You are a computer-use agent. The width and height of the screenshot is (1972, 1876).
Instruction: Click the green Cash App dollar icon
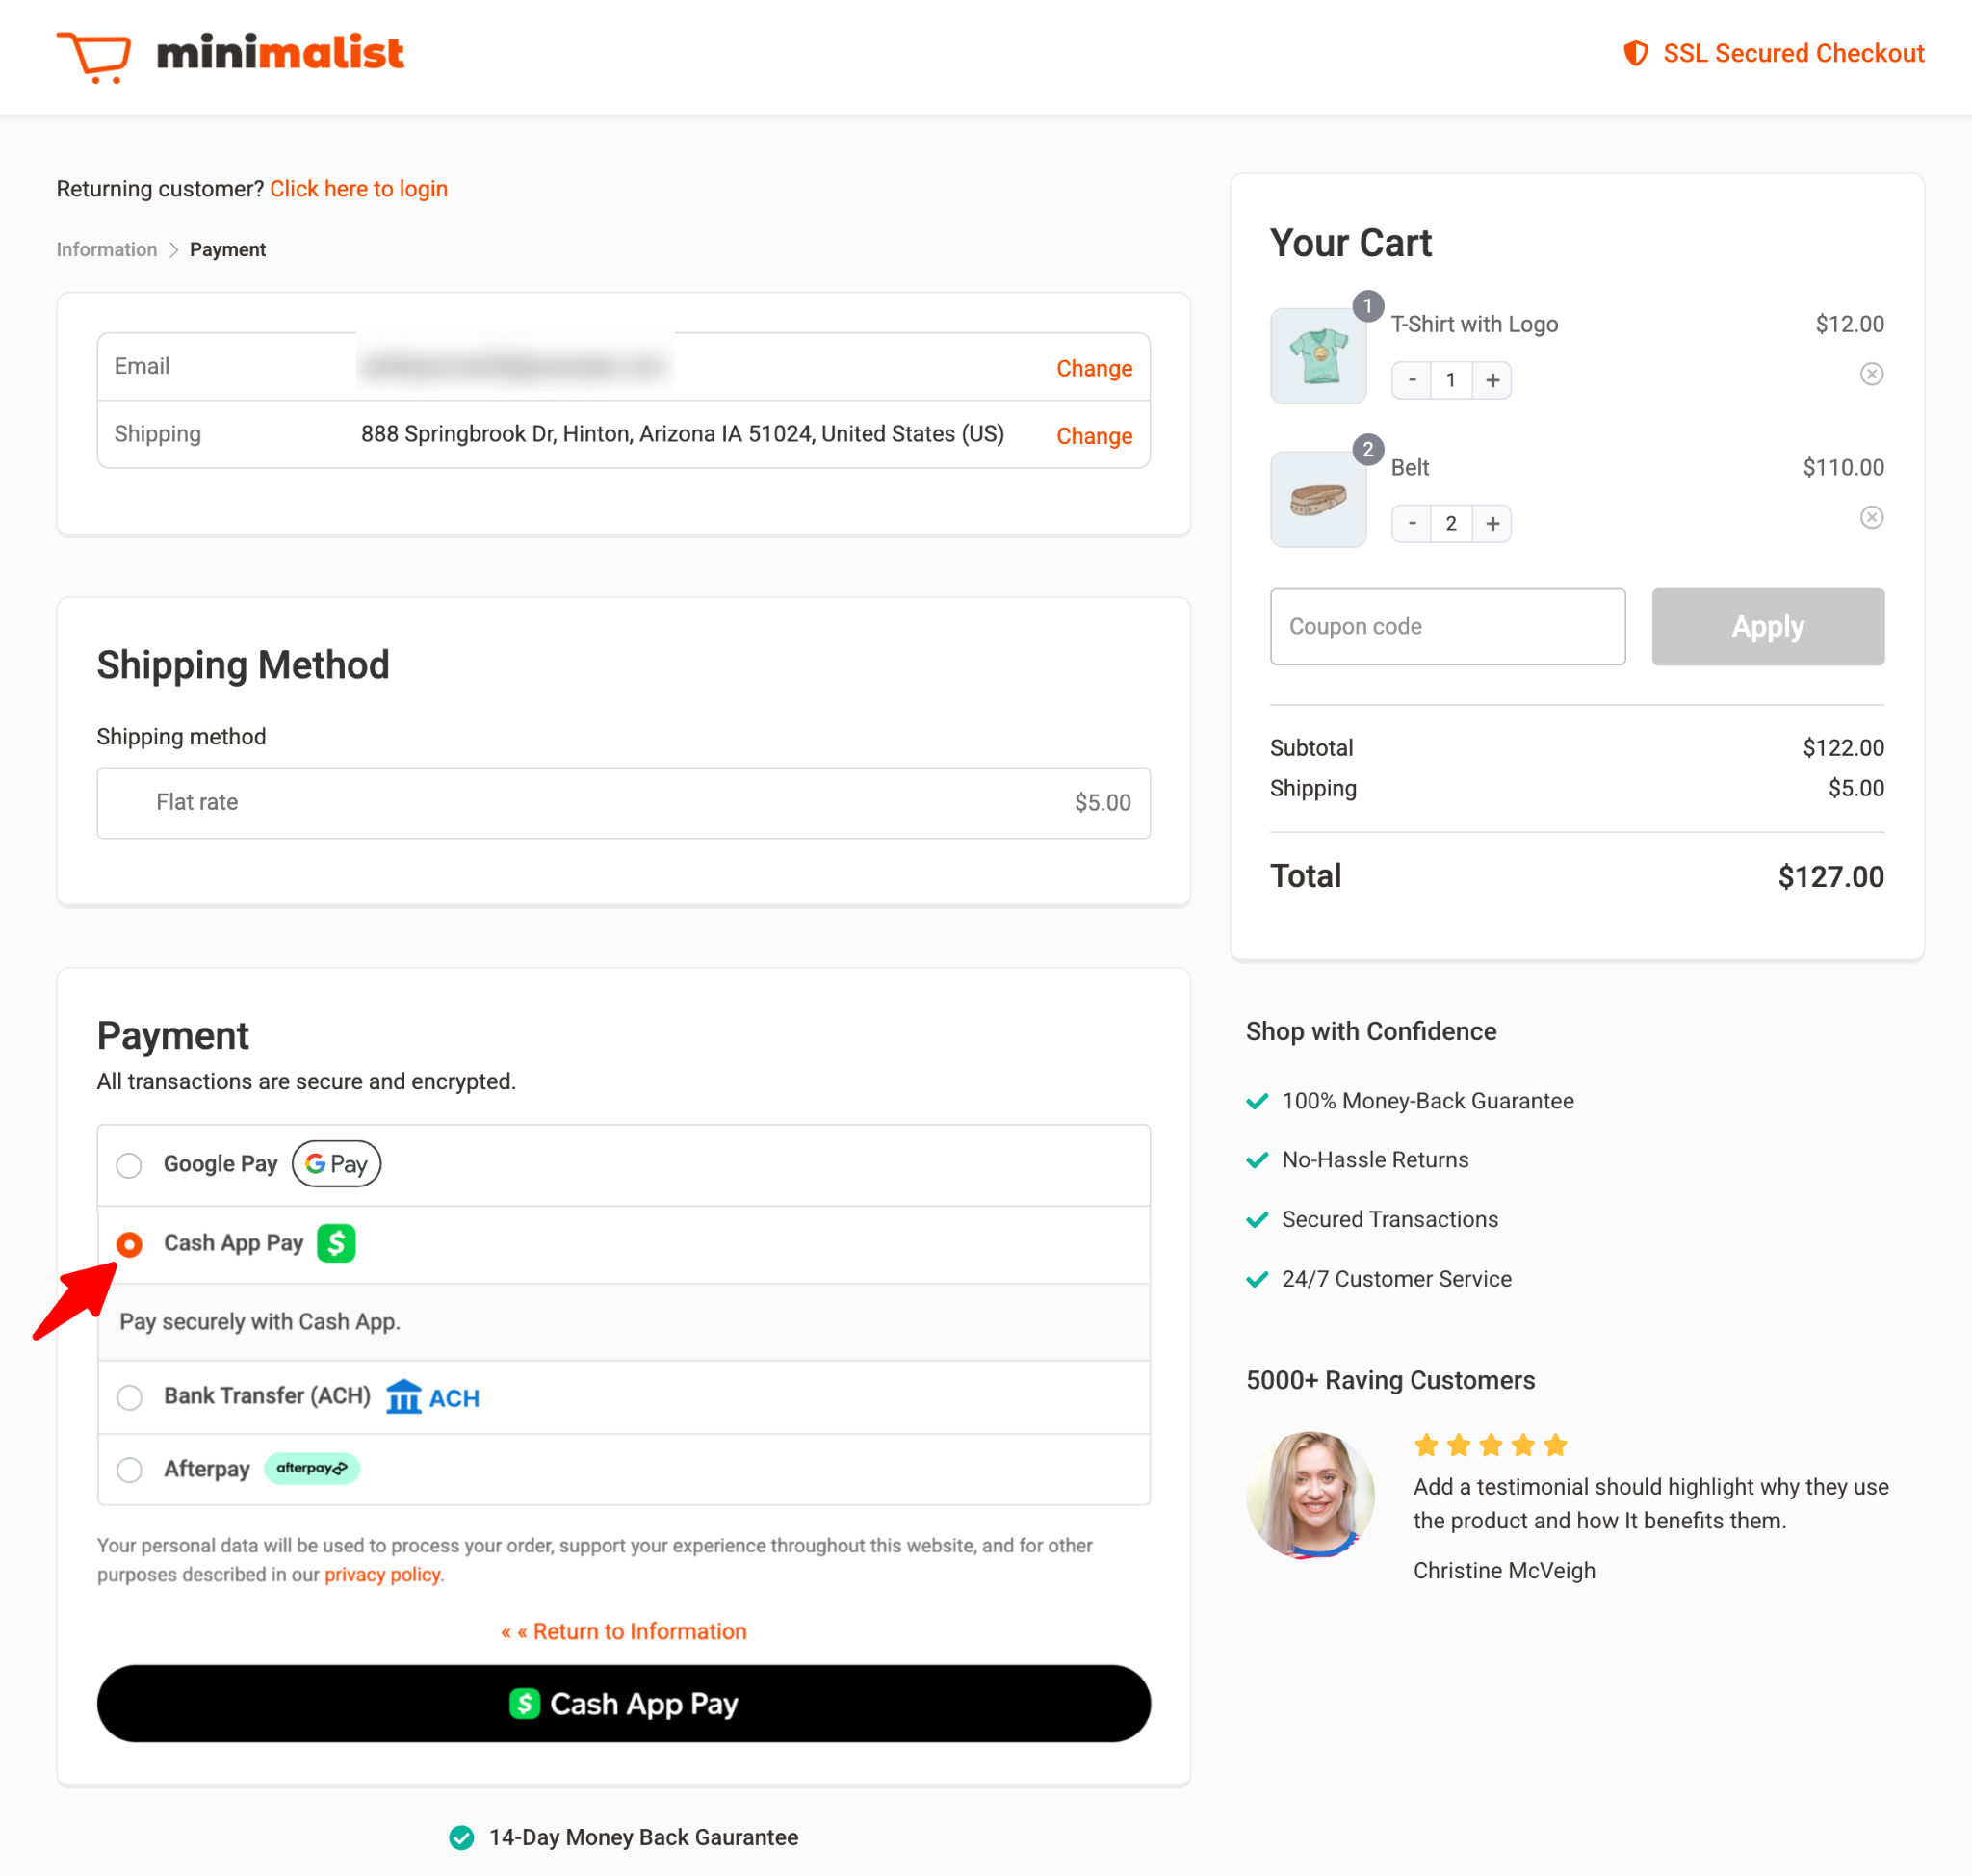(x=336, y=1243)
